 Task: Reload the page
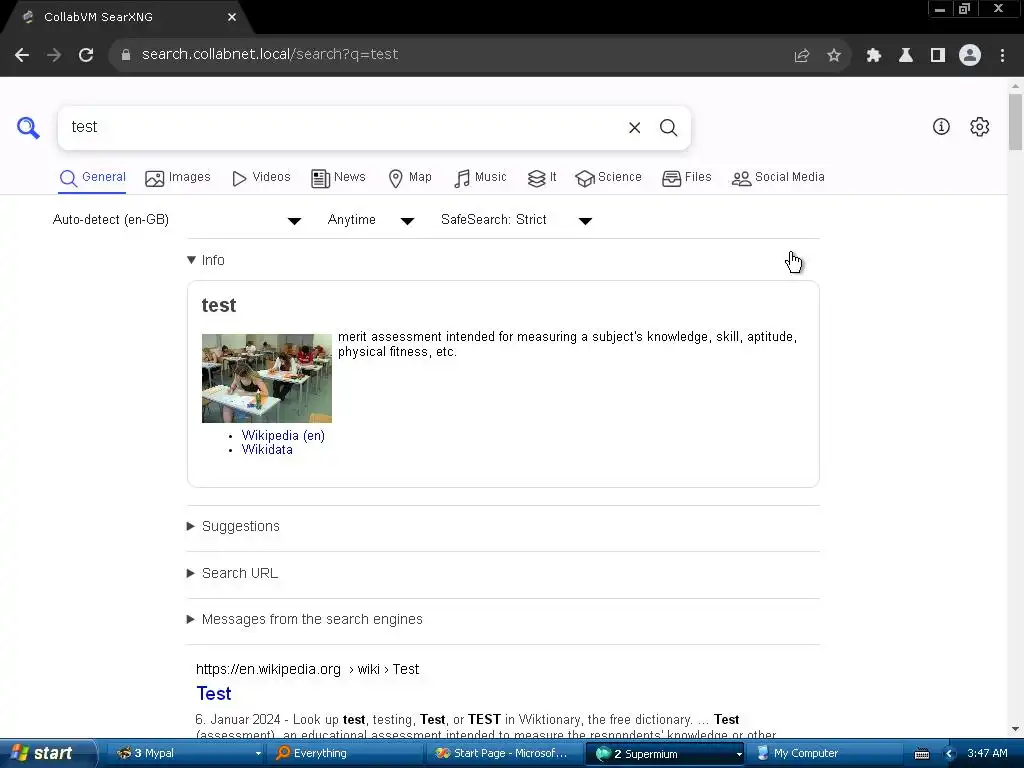(x=86, y=55)
